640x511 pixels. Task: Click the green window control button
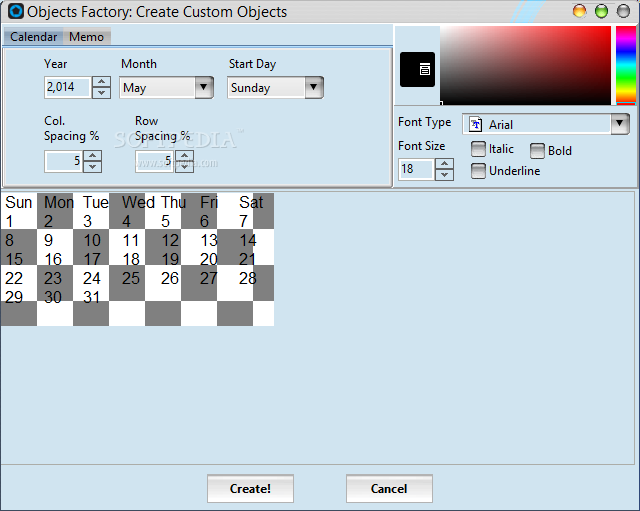(x=601, y=11)
